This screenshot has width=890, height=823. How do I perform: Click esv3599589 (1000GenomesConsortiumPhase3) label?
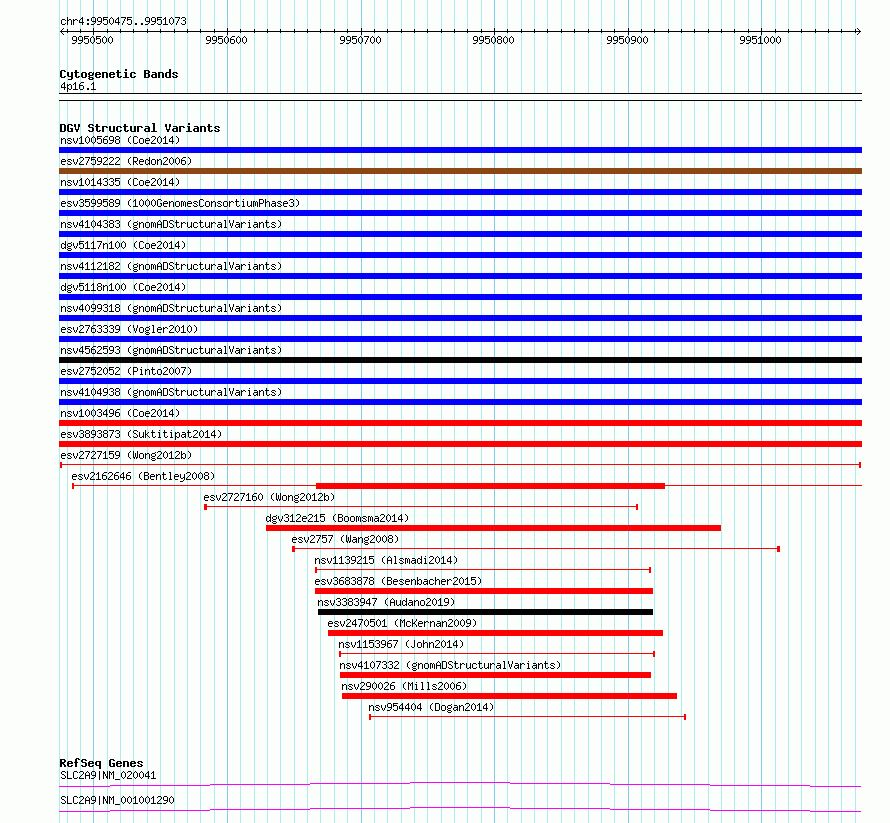[180, 203]
